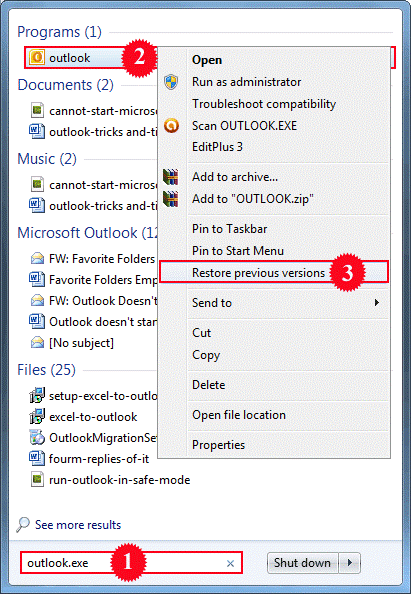Open with EditPlus 3
The image size is (411, 594).
point(217,147)
